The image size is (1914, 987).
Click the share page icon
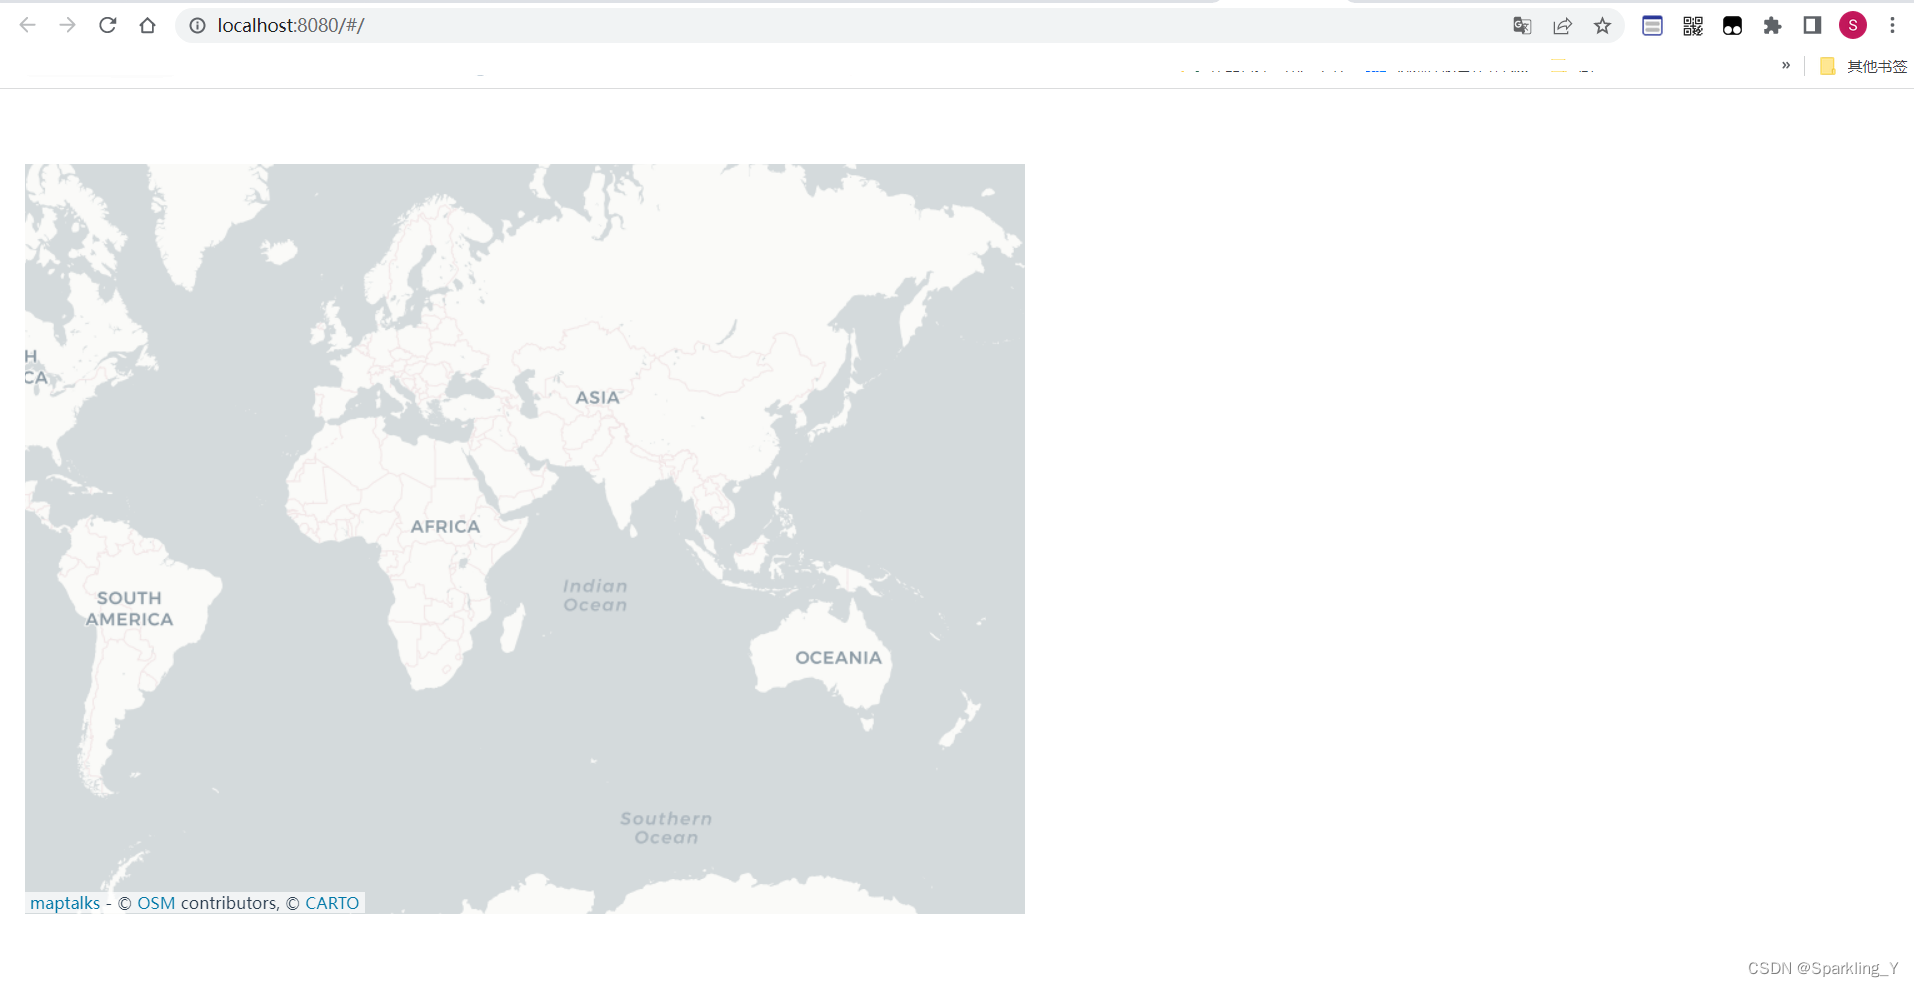pyautogui.click(x=1562, y=25)
